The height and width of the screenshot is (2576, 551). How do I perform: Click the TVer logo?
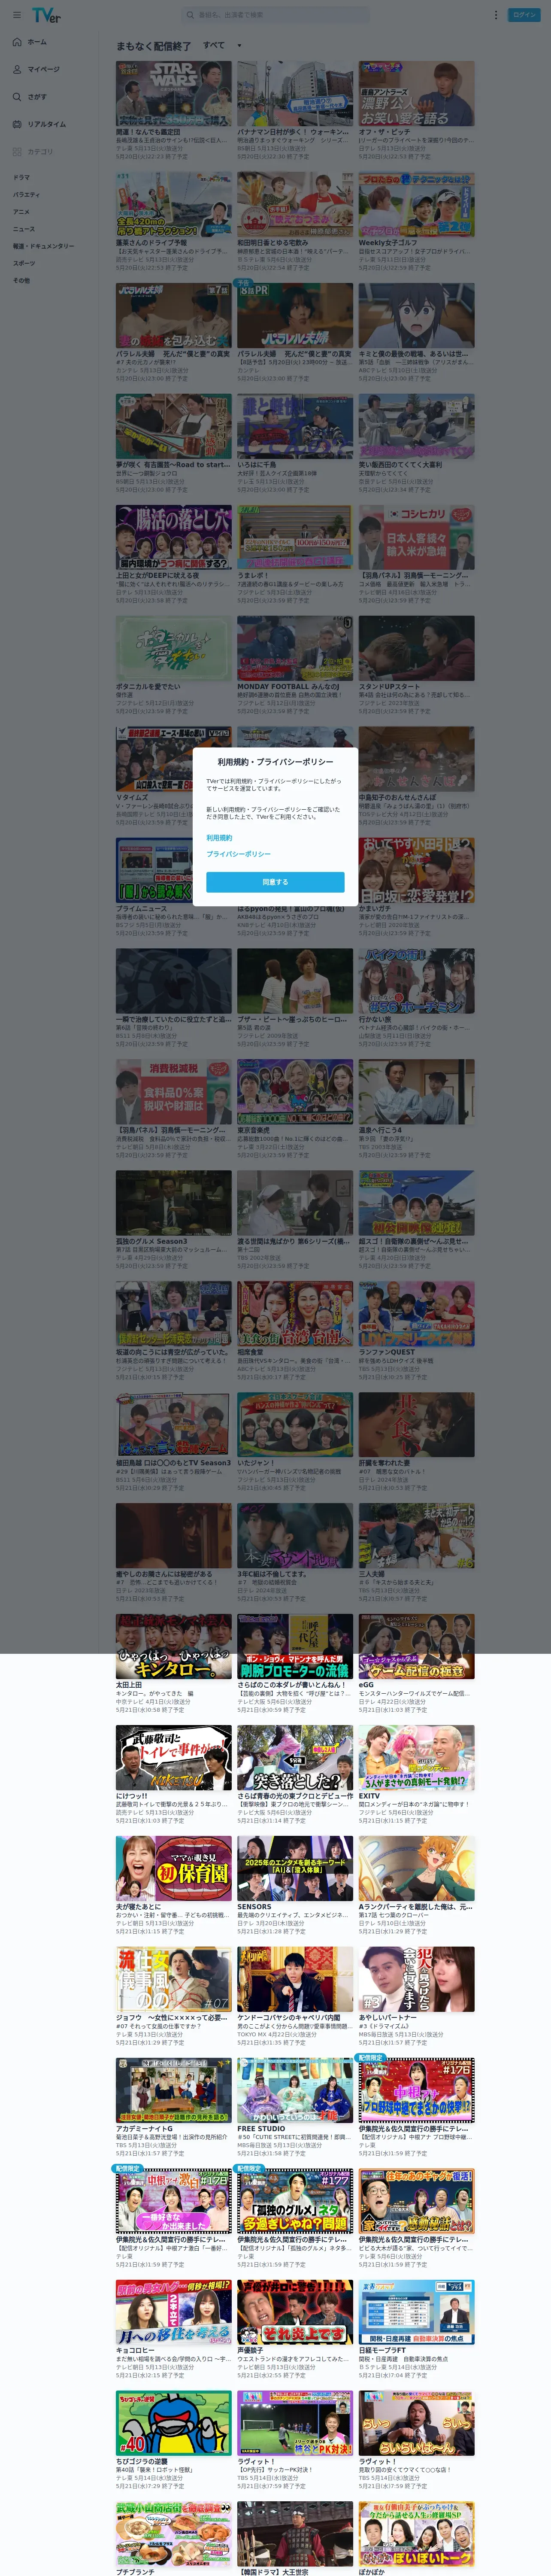(46, 15)
